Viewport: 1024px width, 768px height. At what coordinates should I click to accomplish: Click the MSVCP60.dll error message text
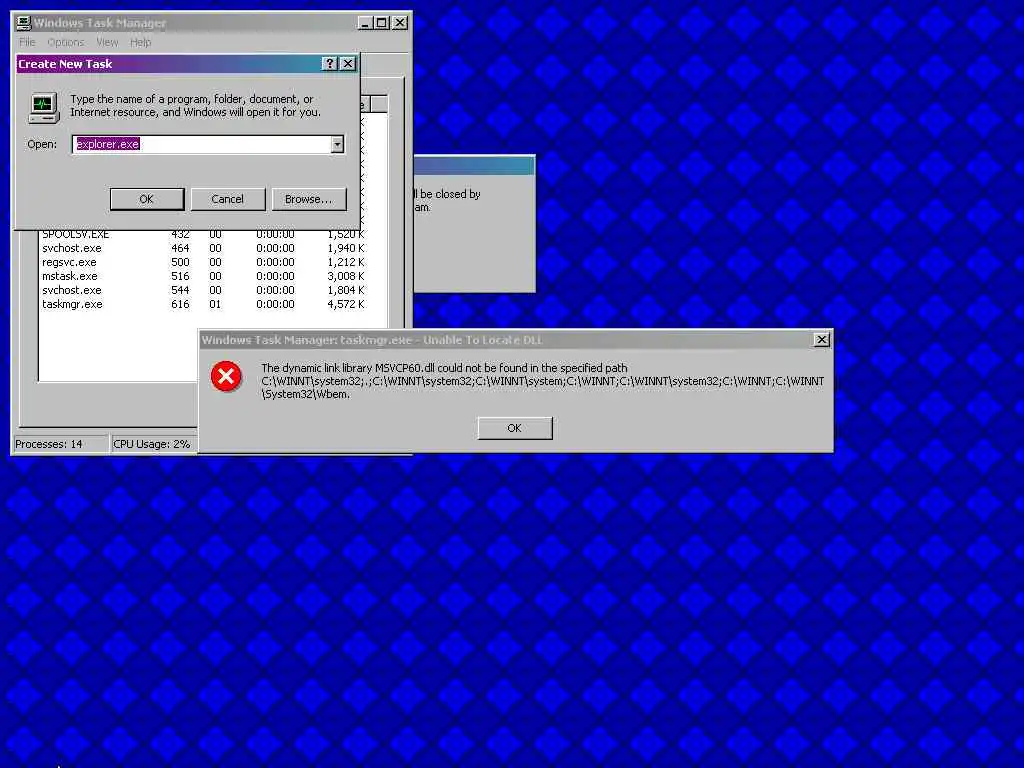(543, 381)
